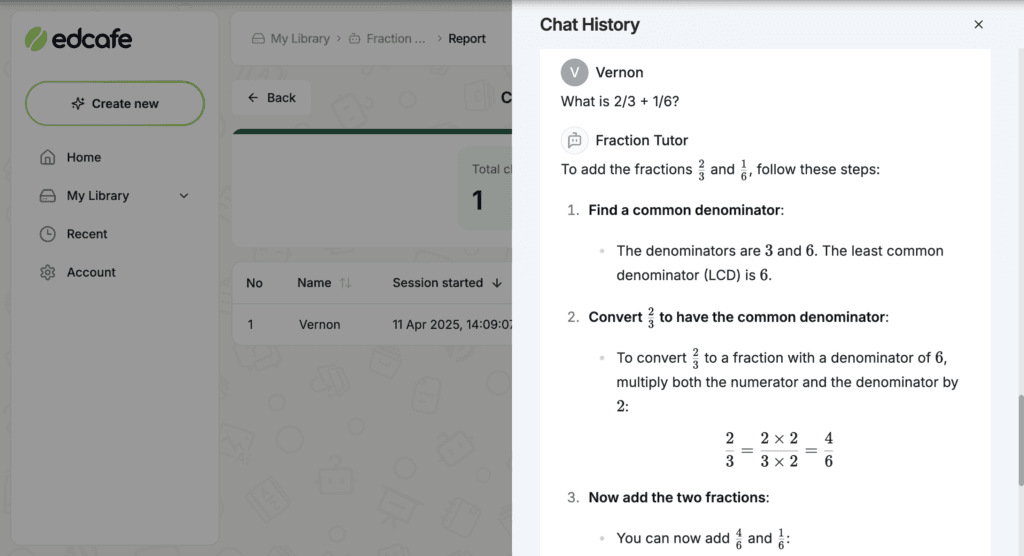The height and width of the screenshot is (556, 1024).
Task: Open My Library breadcrumb link
Action: (x=291, y=39)
